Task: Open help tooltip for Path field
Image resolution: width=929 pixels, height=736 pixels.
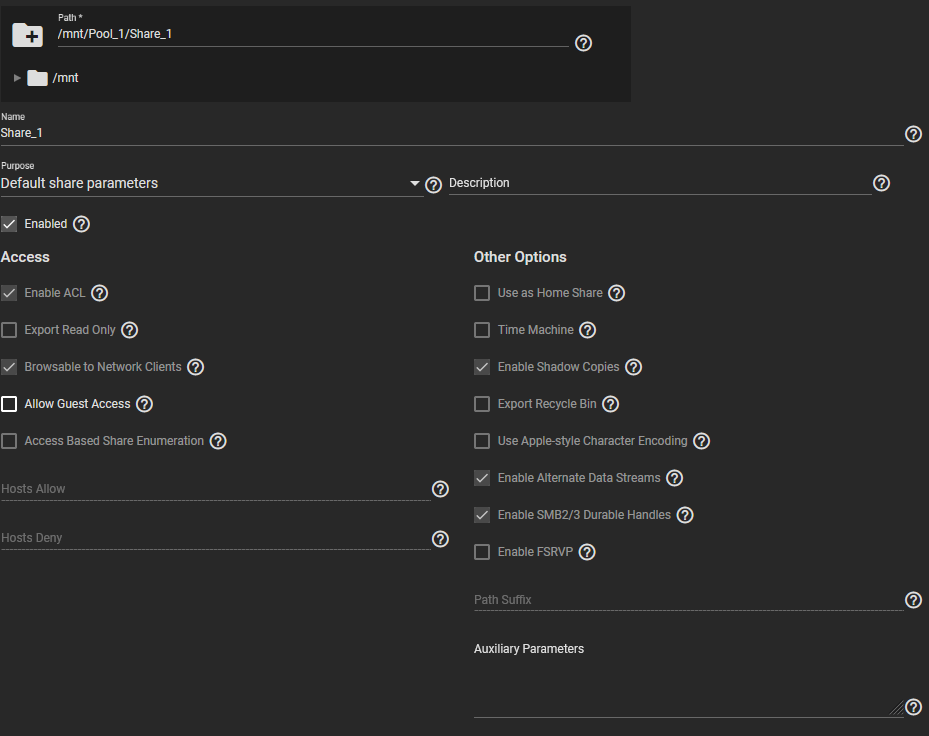Action: pyautogui.click(x=584, y=43)
